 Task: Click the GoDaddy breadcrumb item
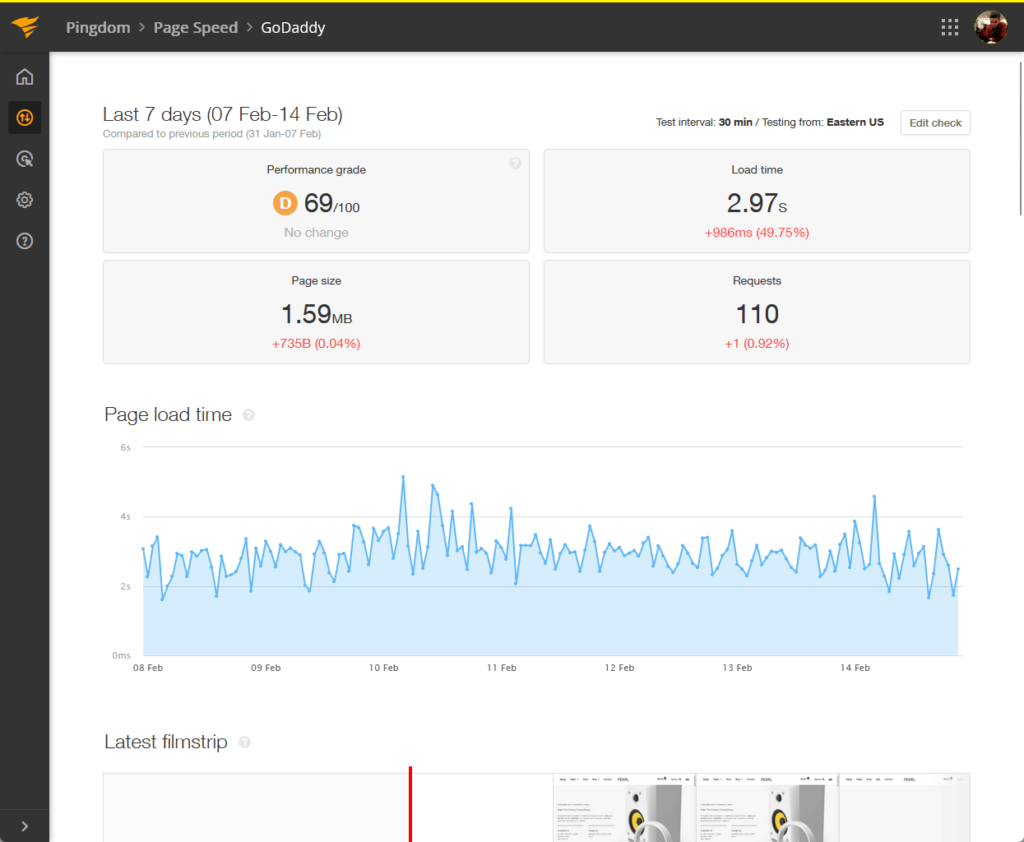(x=293, y=27)
